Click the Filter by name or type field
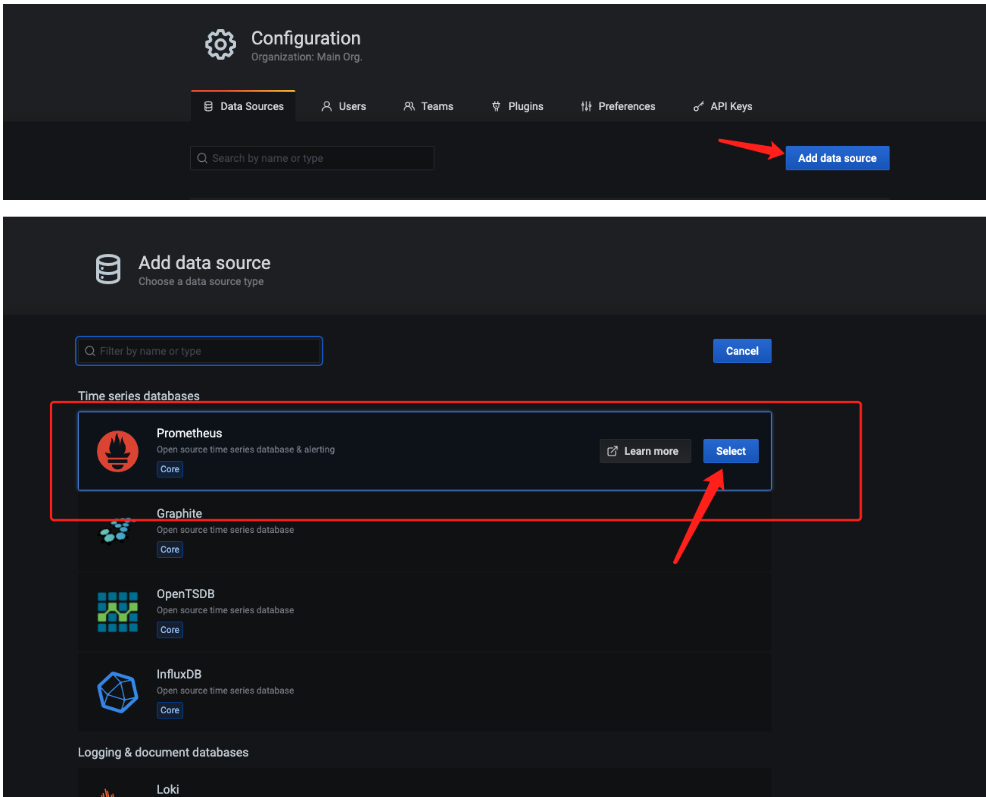This screenshot has height=797, width=986. [x=199, y=351]
